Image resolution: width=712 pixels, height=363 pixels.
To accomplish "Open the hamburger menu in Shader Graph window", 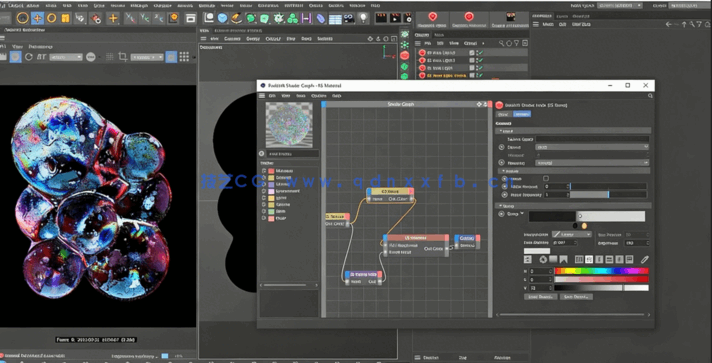I will (x=262, y=96).
